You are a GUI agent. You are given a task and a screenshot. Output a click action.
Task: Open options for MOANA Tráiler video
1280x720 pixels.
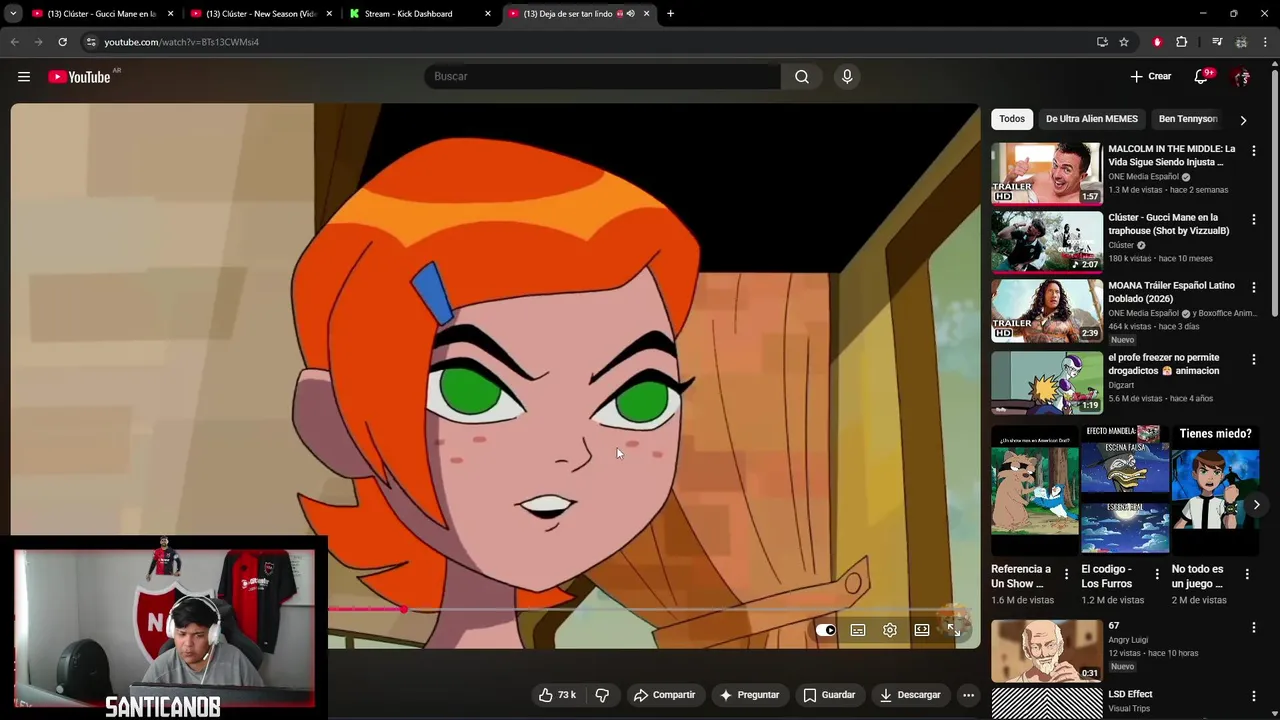coord(1254,287)
